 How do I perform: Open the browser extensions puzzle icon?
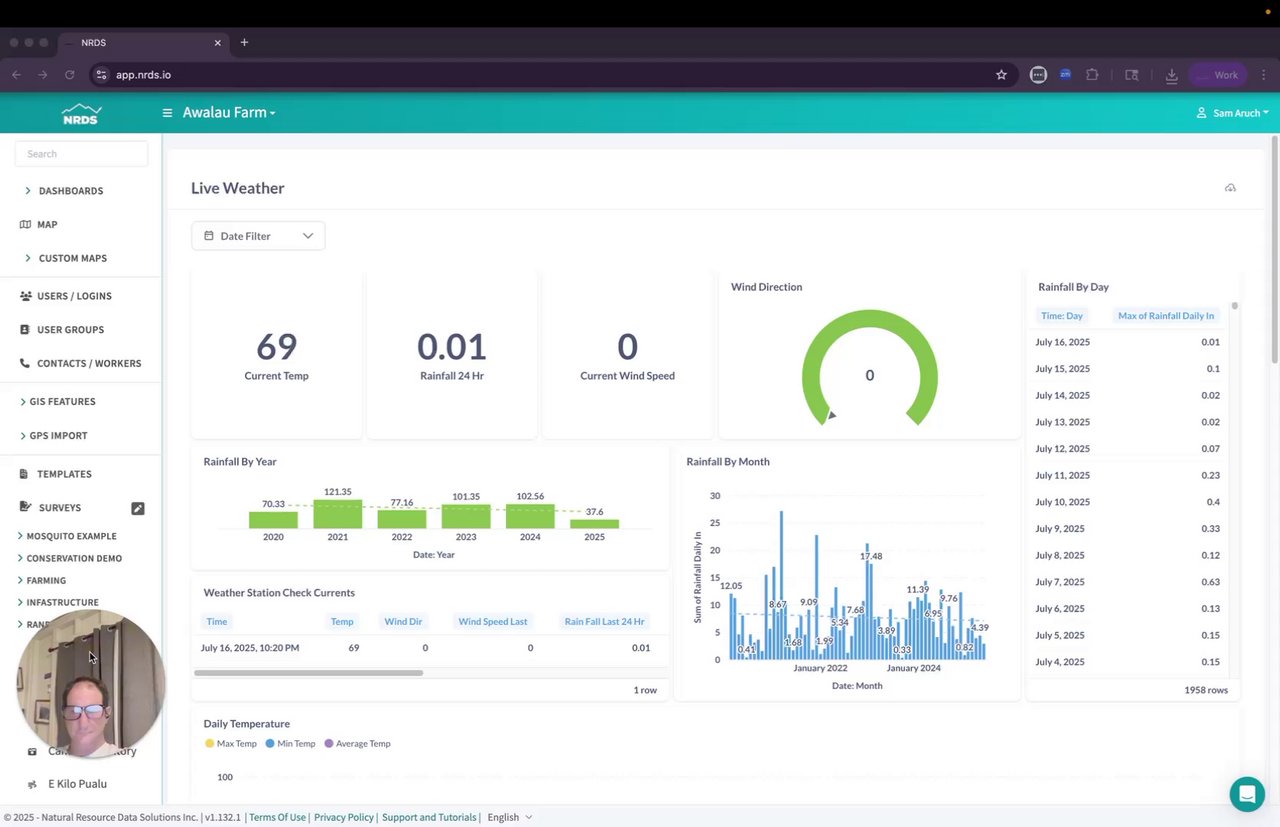point(1092,75)
